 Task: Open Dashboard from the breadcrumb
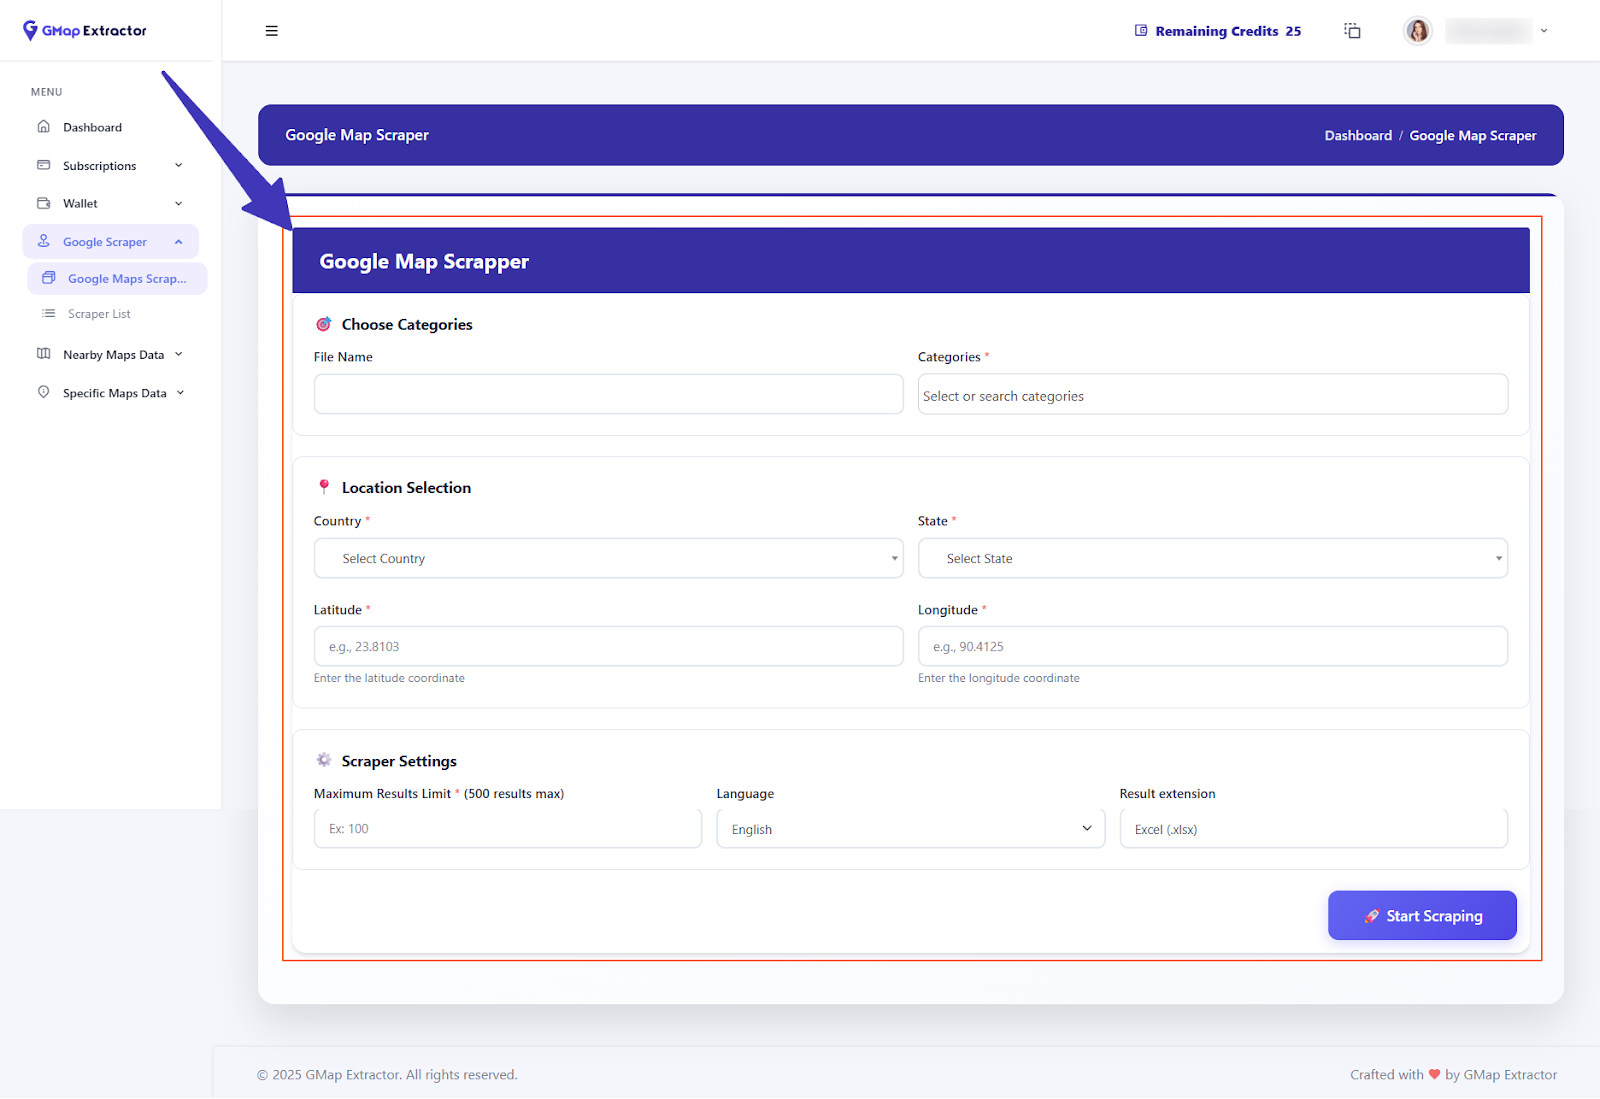1358,135
